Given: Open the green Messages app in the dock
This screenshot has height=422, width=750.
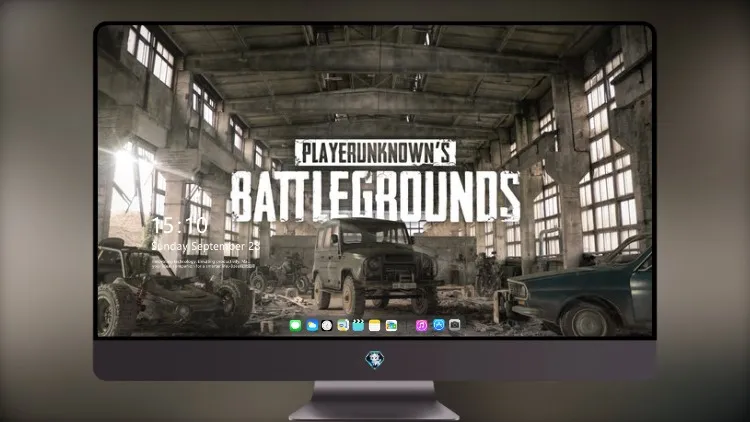Looking at the screenshot, I should click(x=296, y=325).
